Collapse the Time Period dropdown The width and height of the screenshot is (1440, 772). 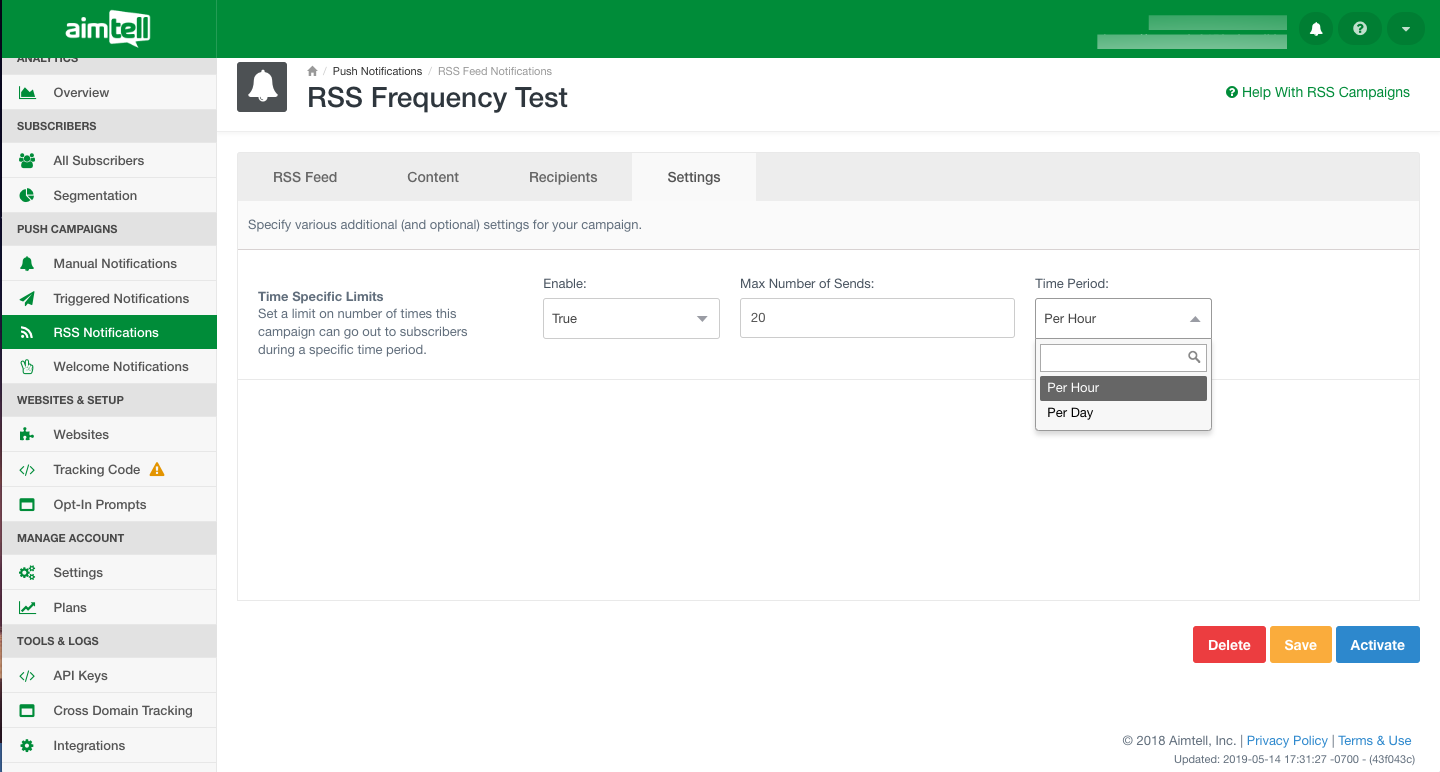click(x=1123, y=318)
